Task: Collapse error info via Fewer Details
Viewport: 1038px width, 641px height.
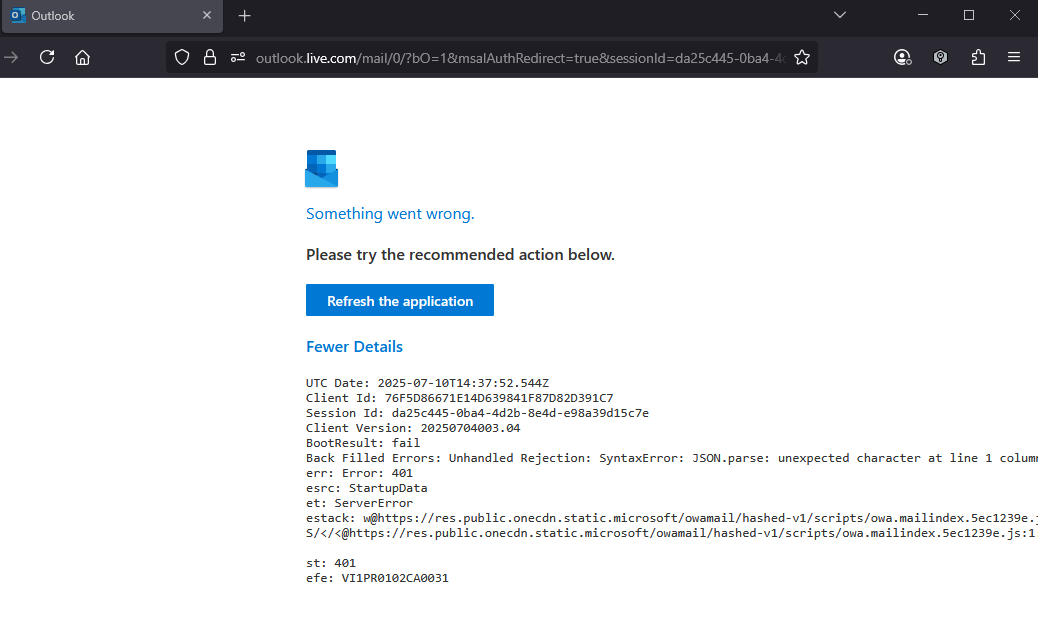Action: (x=354, y=347)
